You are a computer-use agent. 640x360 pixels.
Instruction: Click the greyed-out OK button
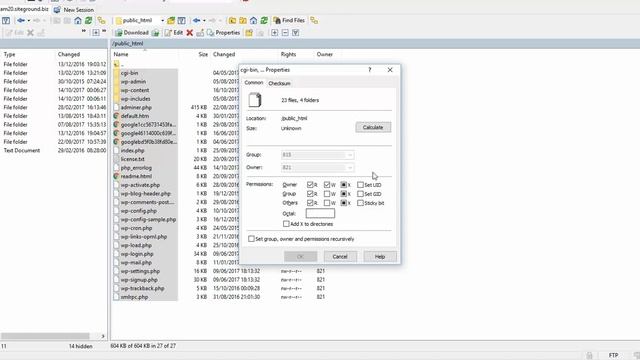coord(300,257)
